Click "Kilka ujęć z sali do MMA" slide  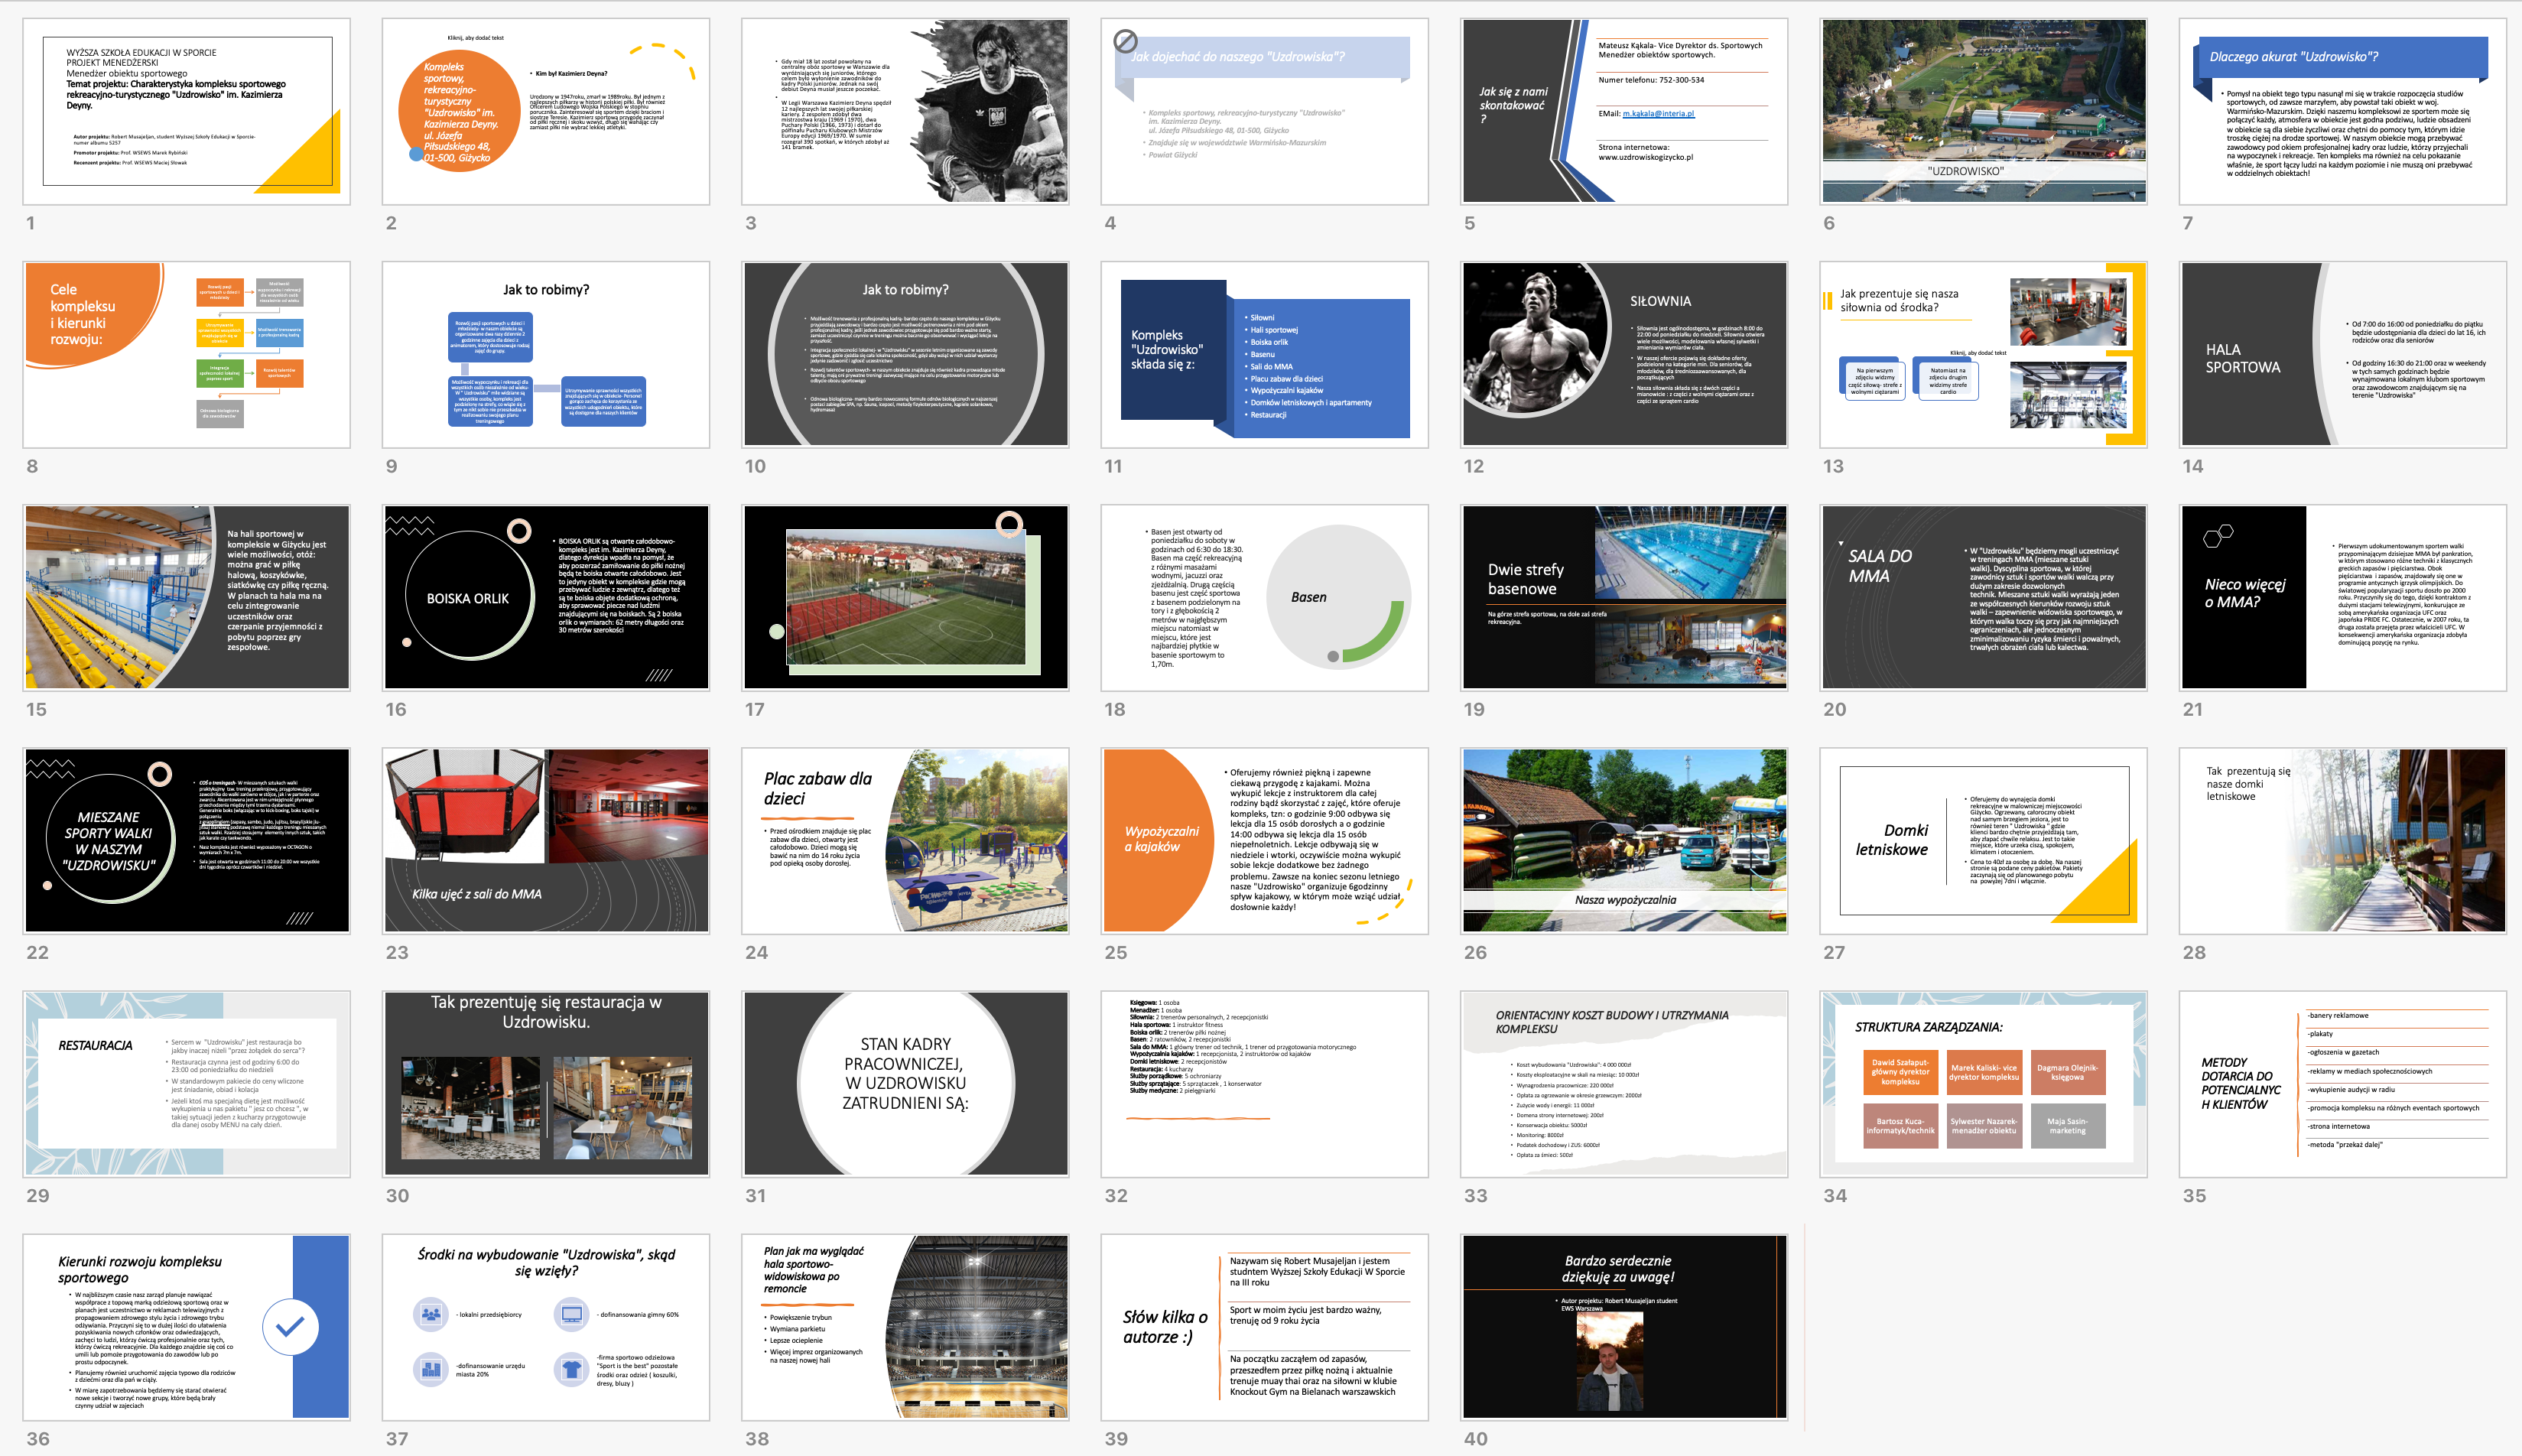pyautogui.click(x=546, y=840)
